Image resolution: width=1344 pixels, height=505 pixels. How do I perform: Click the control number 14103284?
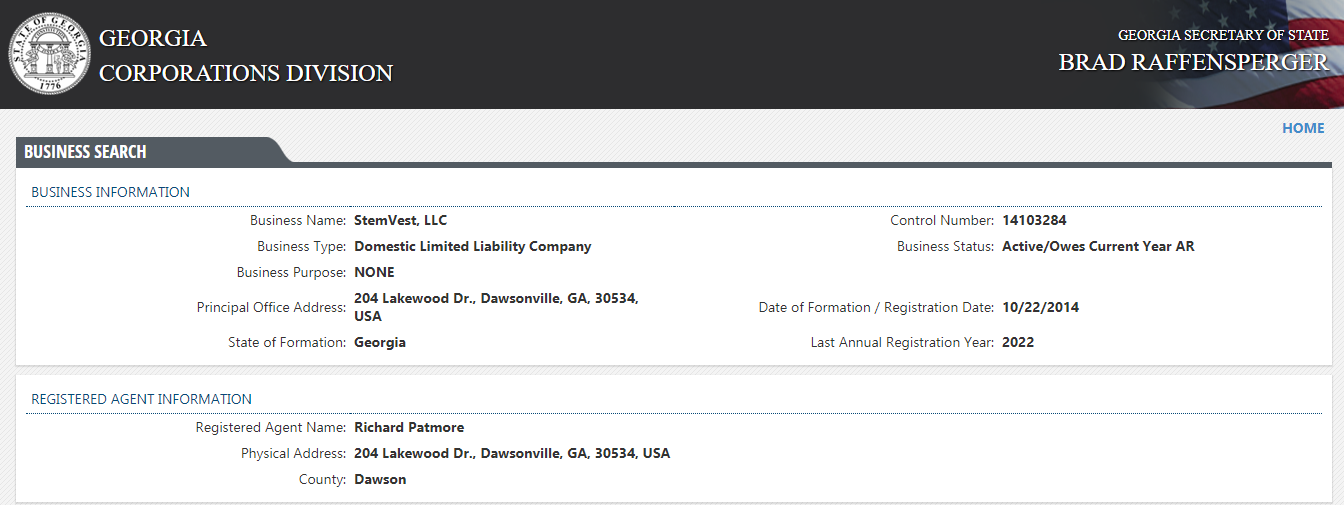coord(1035,220)
